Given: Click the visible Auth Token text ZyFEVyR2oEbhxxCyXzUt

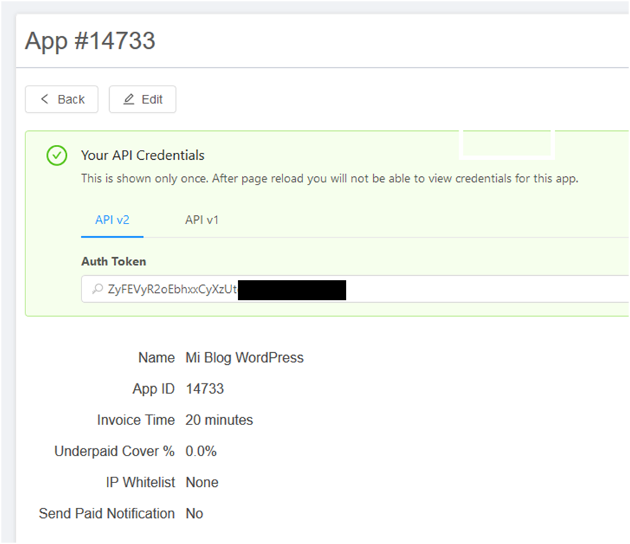Looking at the screenshot, I should (x=173, y=289).
